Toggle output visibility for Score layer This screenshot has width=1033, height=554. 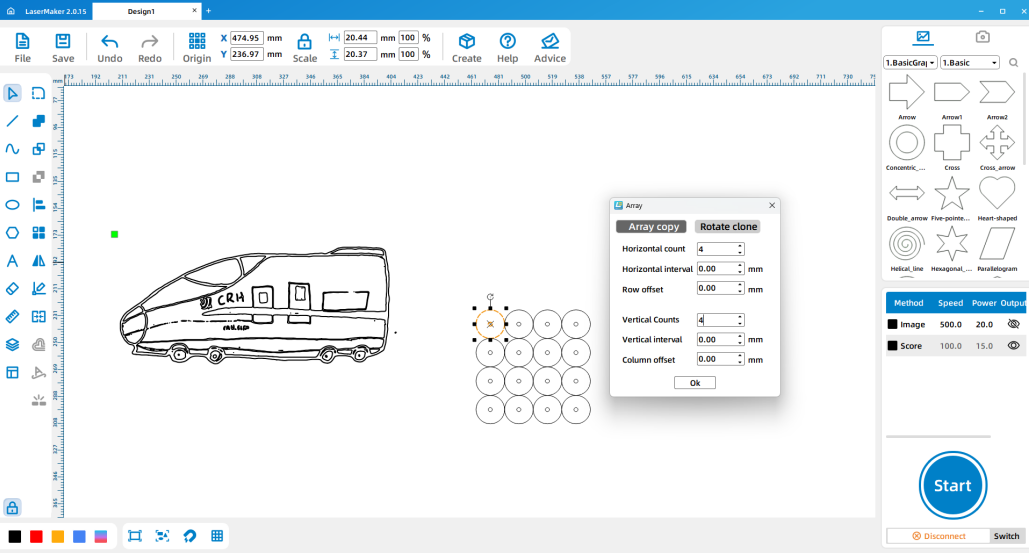[1013, 345]
